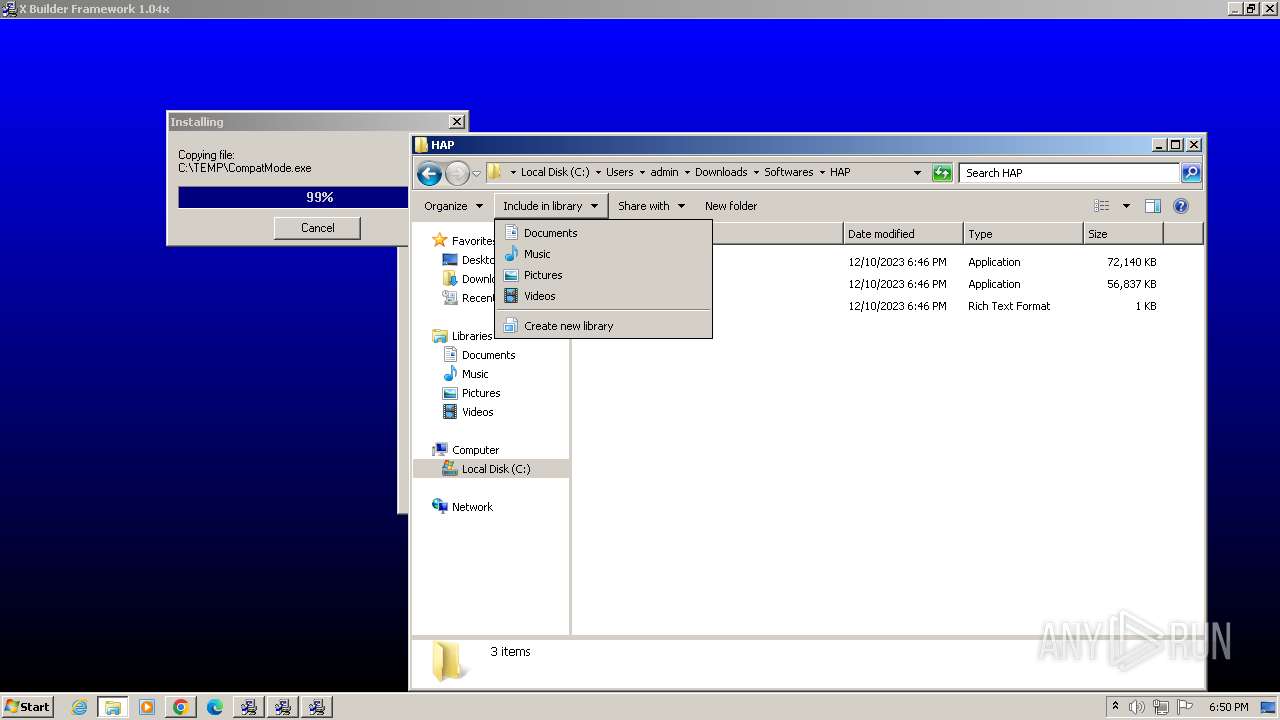The width and height of the screenshot is (1280, 720).
Task: Click the Forward navigation arrow in Explorer
Action: pos(457,174)
